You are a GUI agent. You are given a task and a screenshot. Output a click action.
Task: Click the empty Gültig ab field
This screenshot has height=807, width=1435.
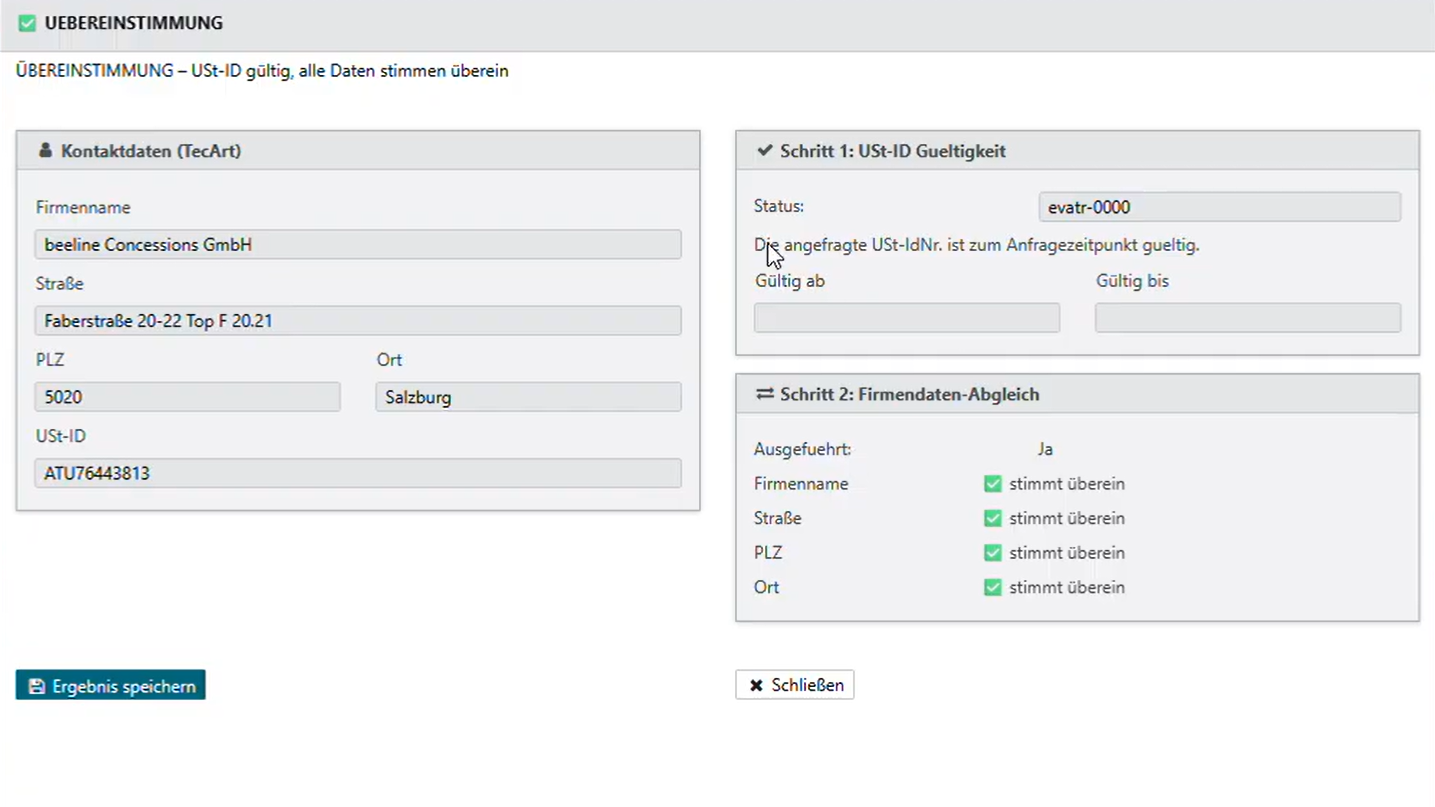tap(907, 318)
